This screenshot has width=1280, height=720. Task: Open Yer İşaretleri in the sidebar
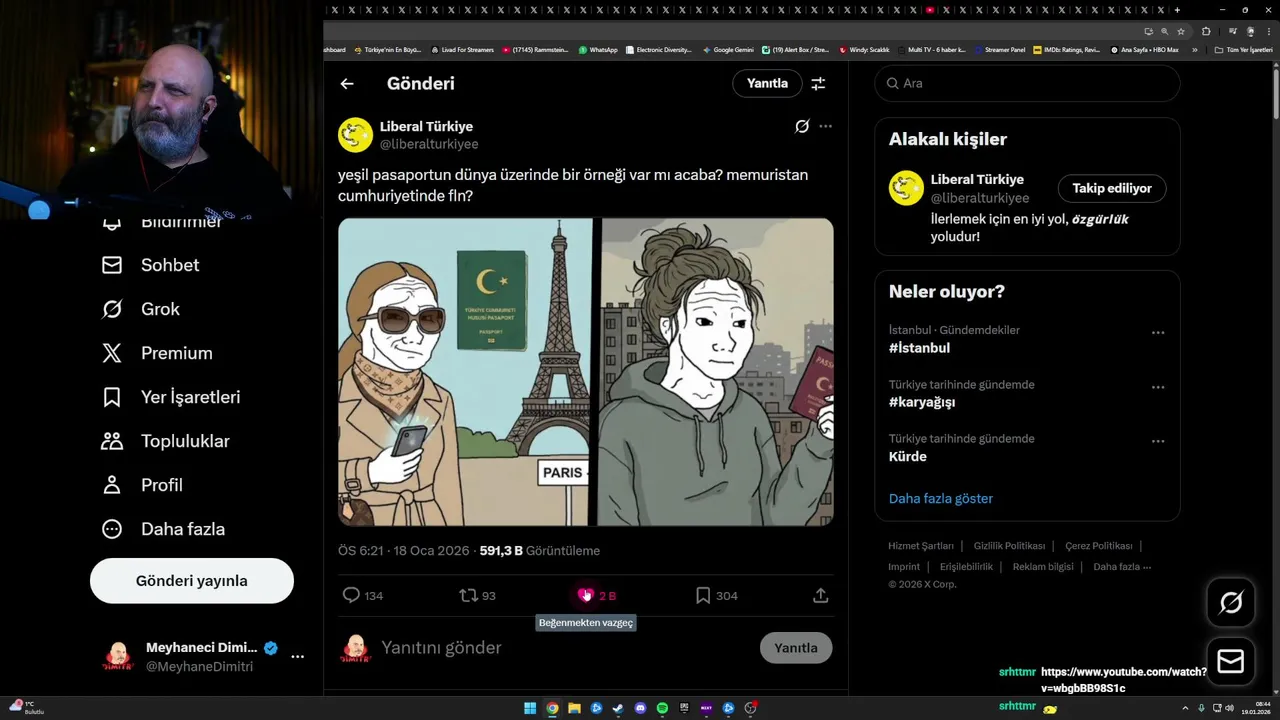171,397
